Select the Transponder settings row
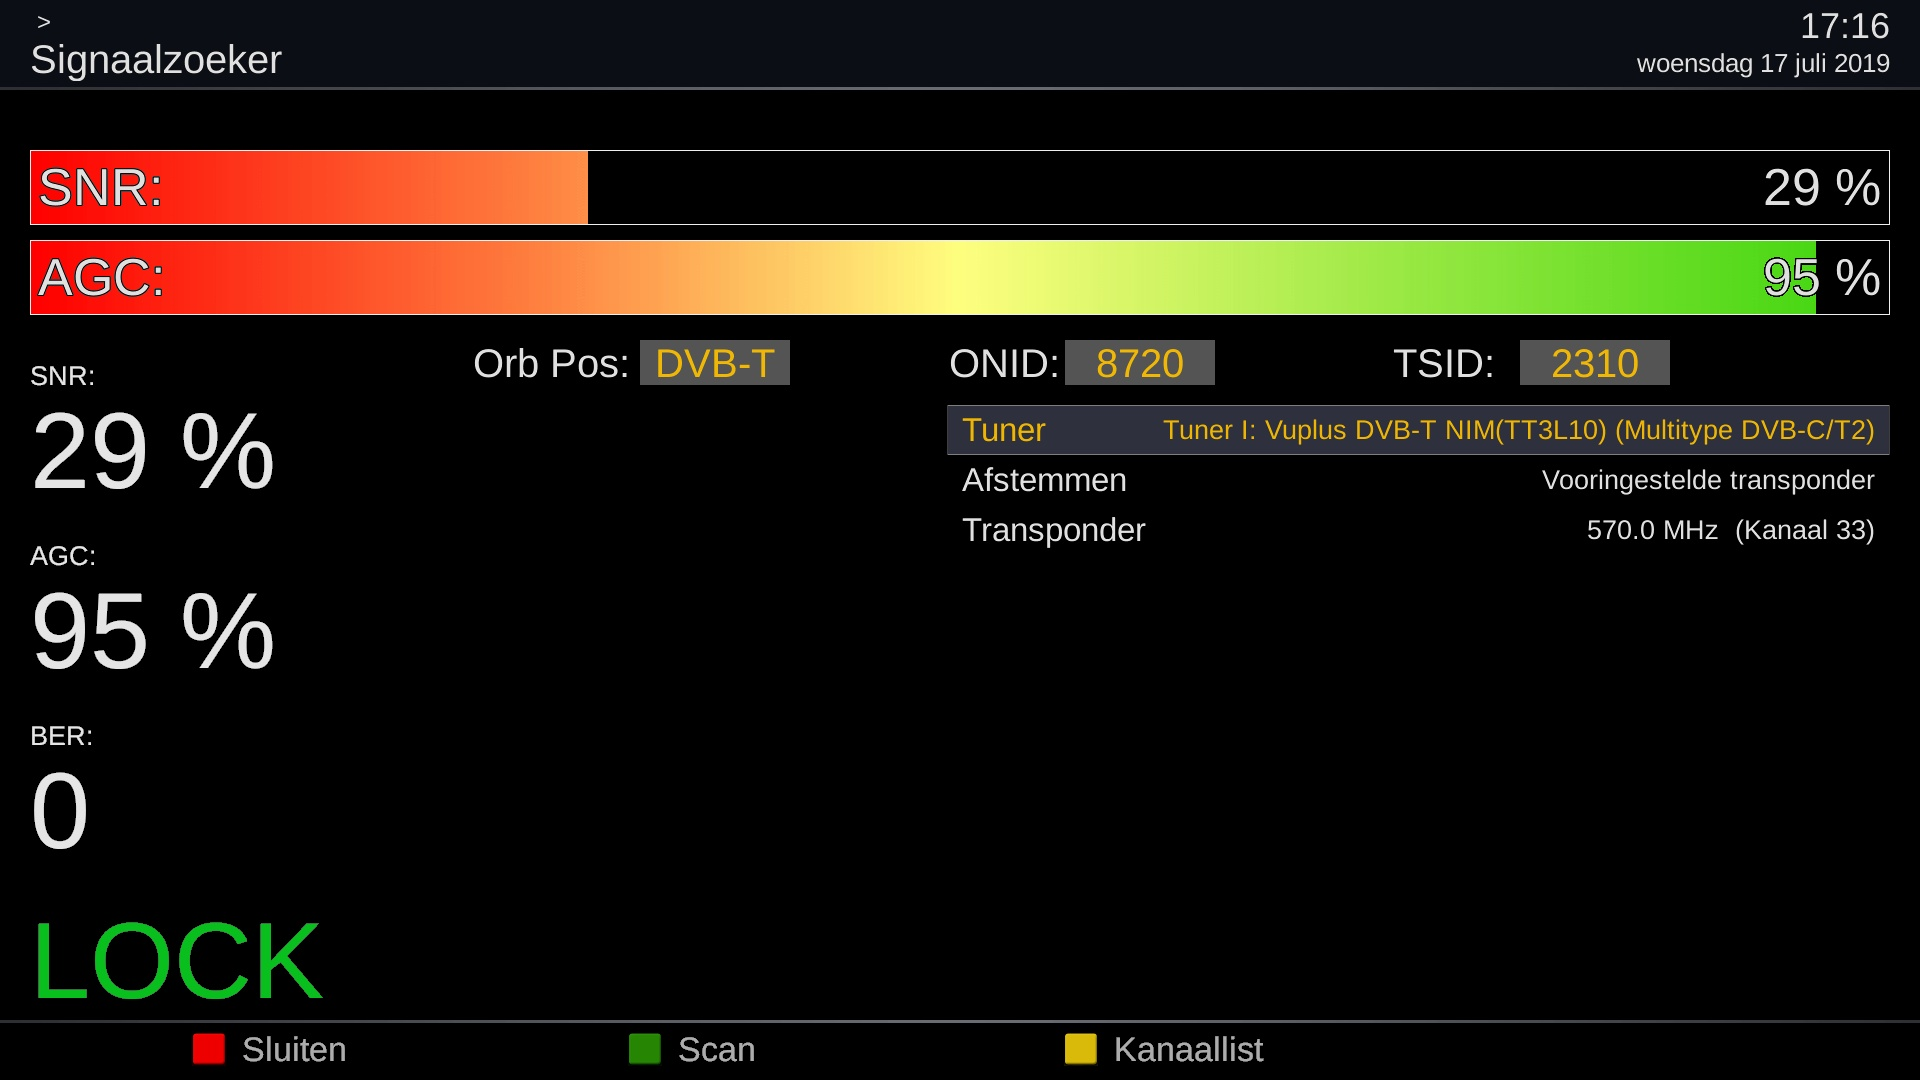 click(1053, 530)
